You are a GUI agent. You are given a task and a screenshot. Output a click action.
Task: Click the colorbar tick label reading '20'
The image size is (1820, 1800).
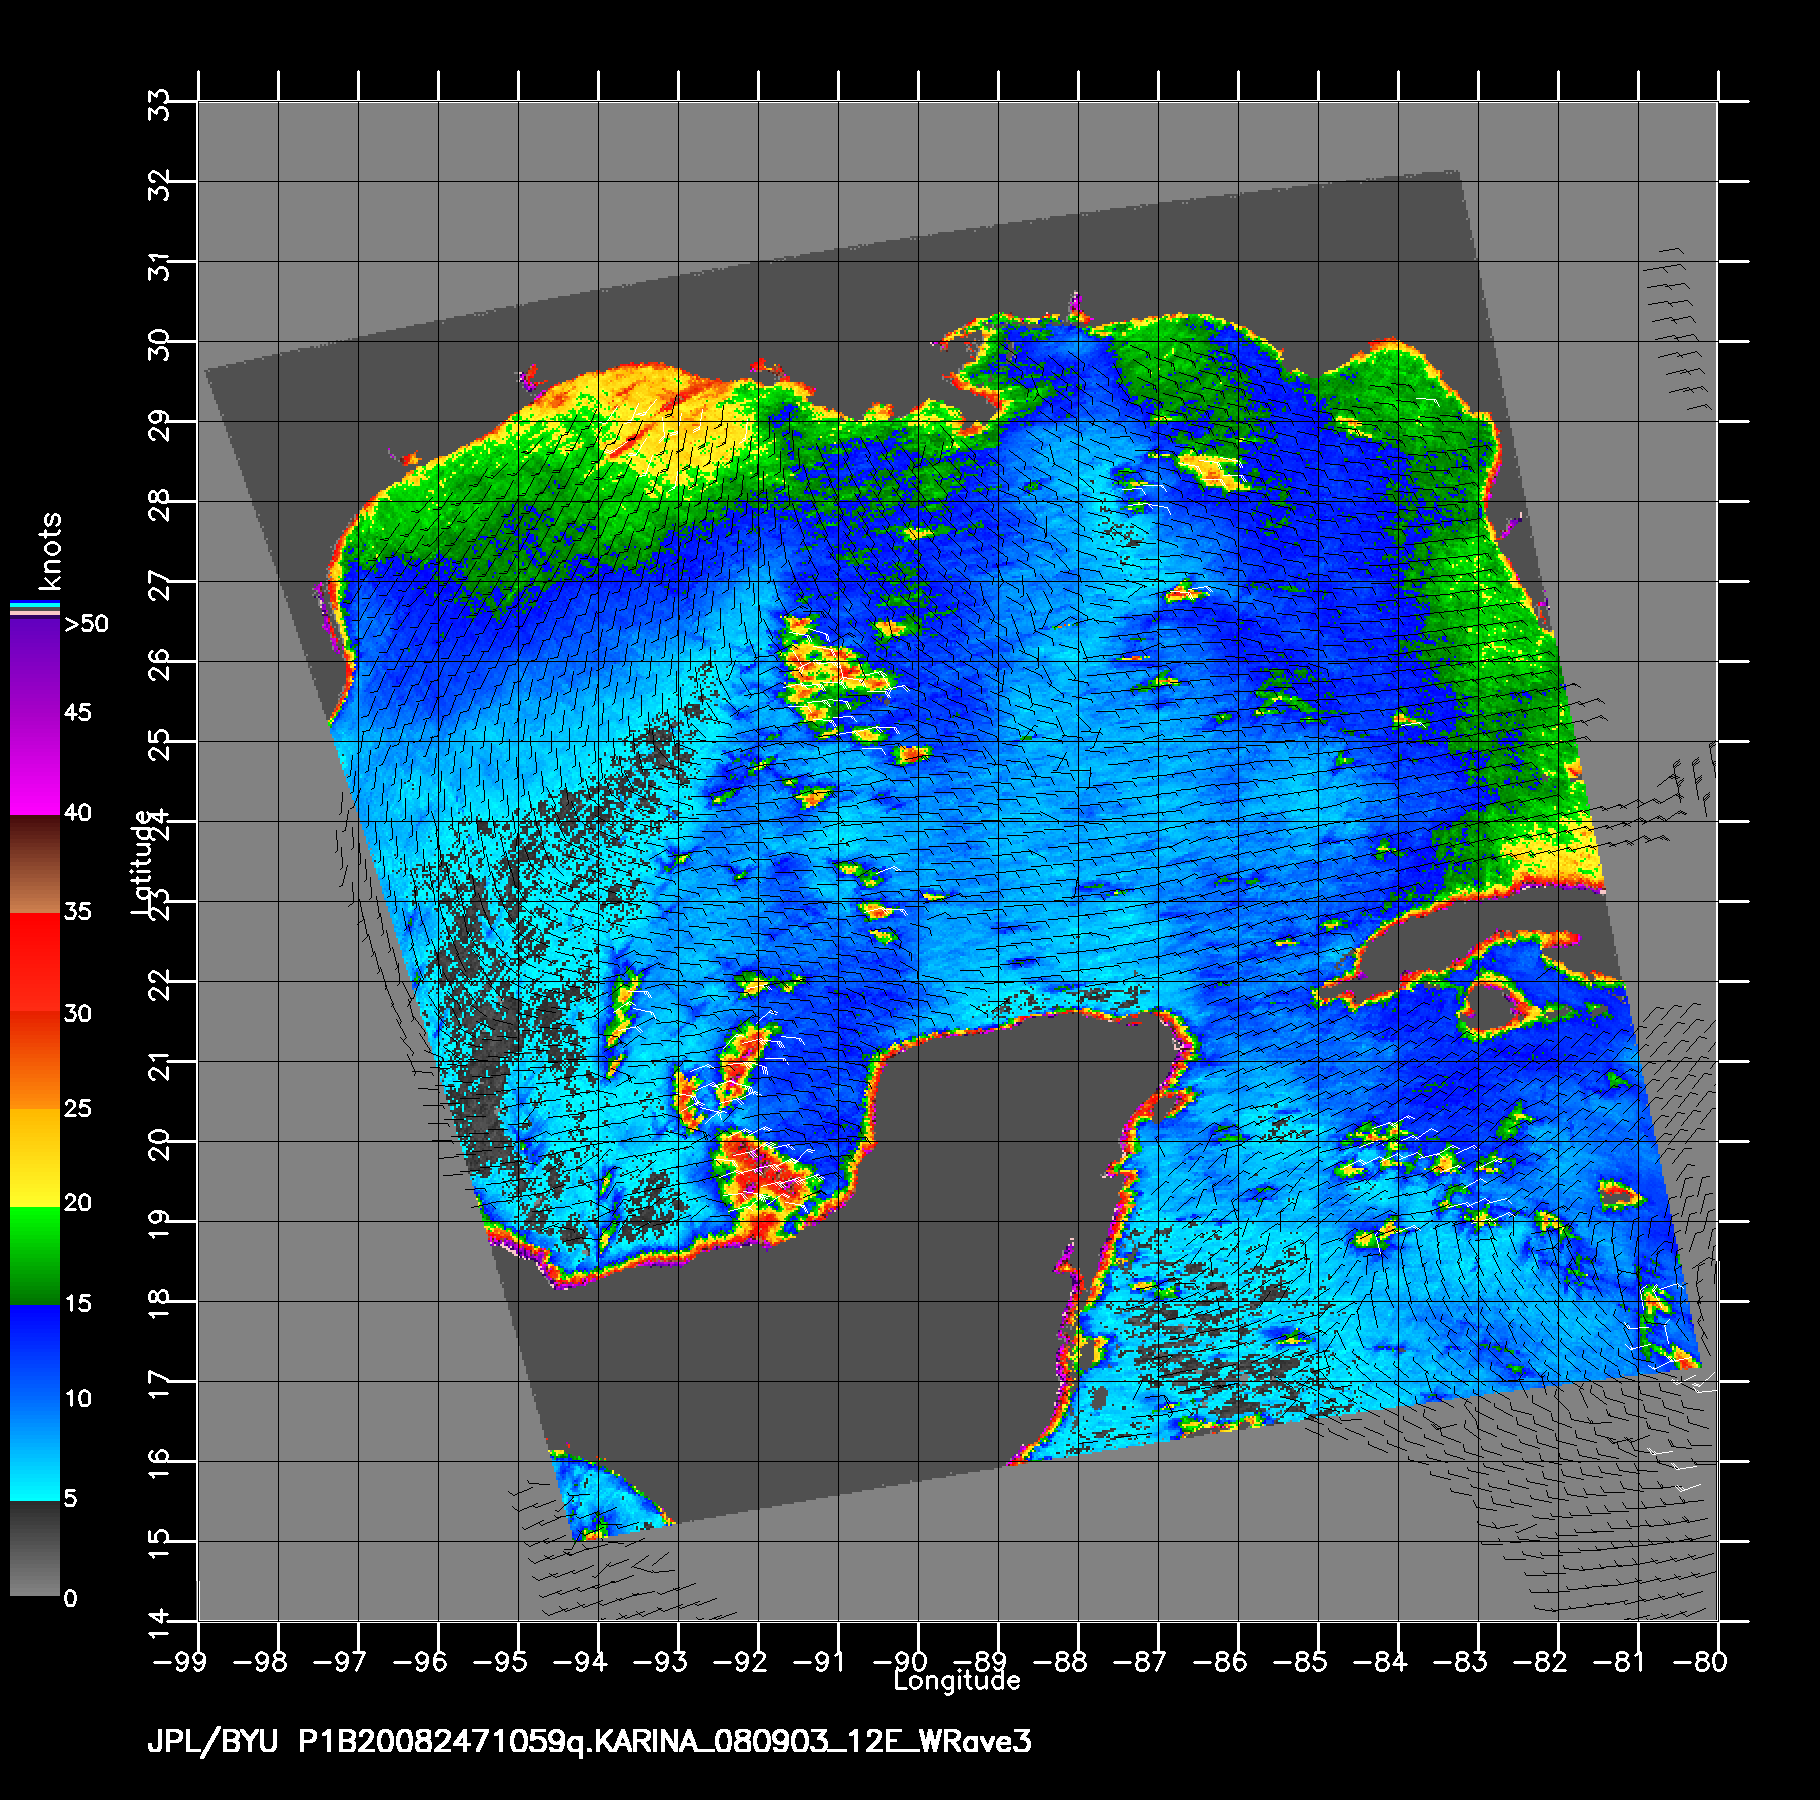click(77, 1202)
